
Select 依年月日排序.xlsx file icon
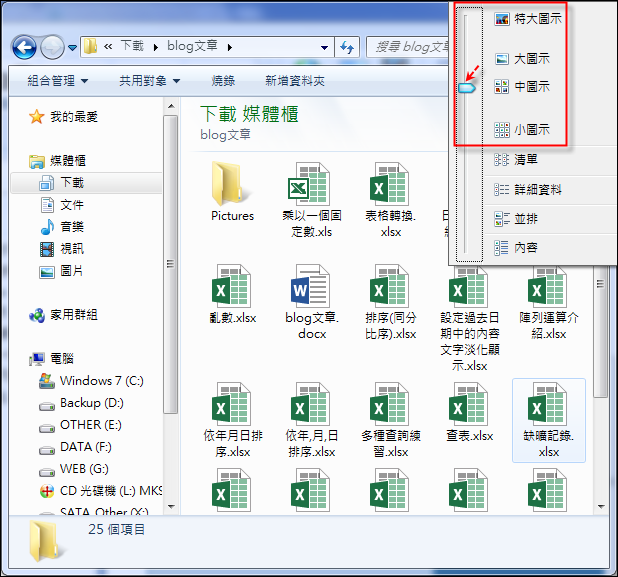tap(232, 404)
